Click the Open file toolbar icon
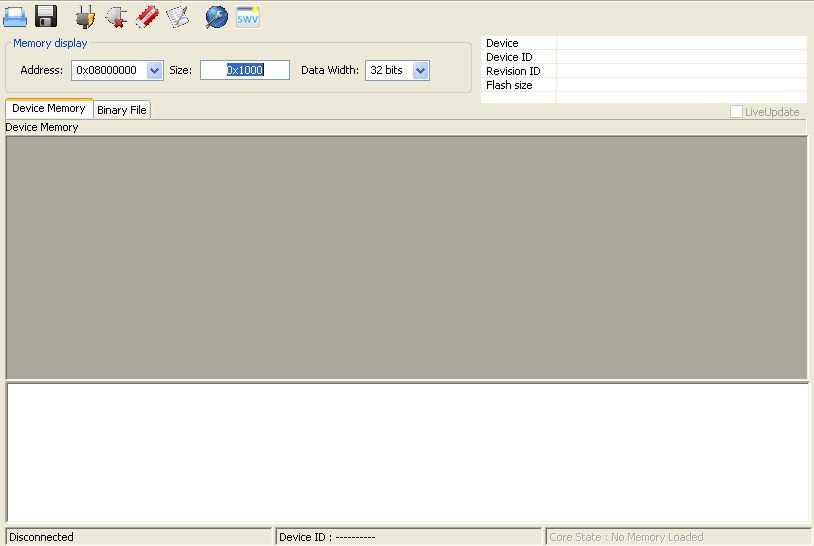 pos(15,16)
